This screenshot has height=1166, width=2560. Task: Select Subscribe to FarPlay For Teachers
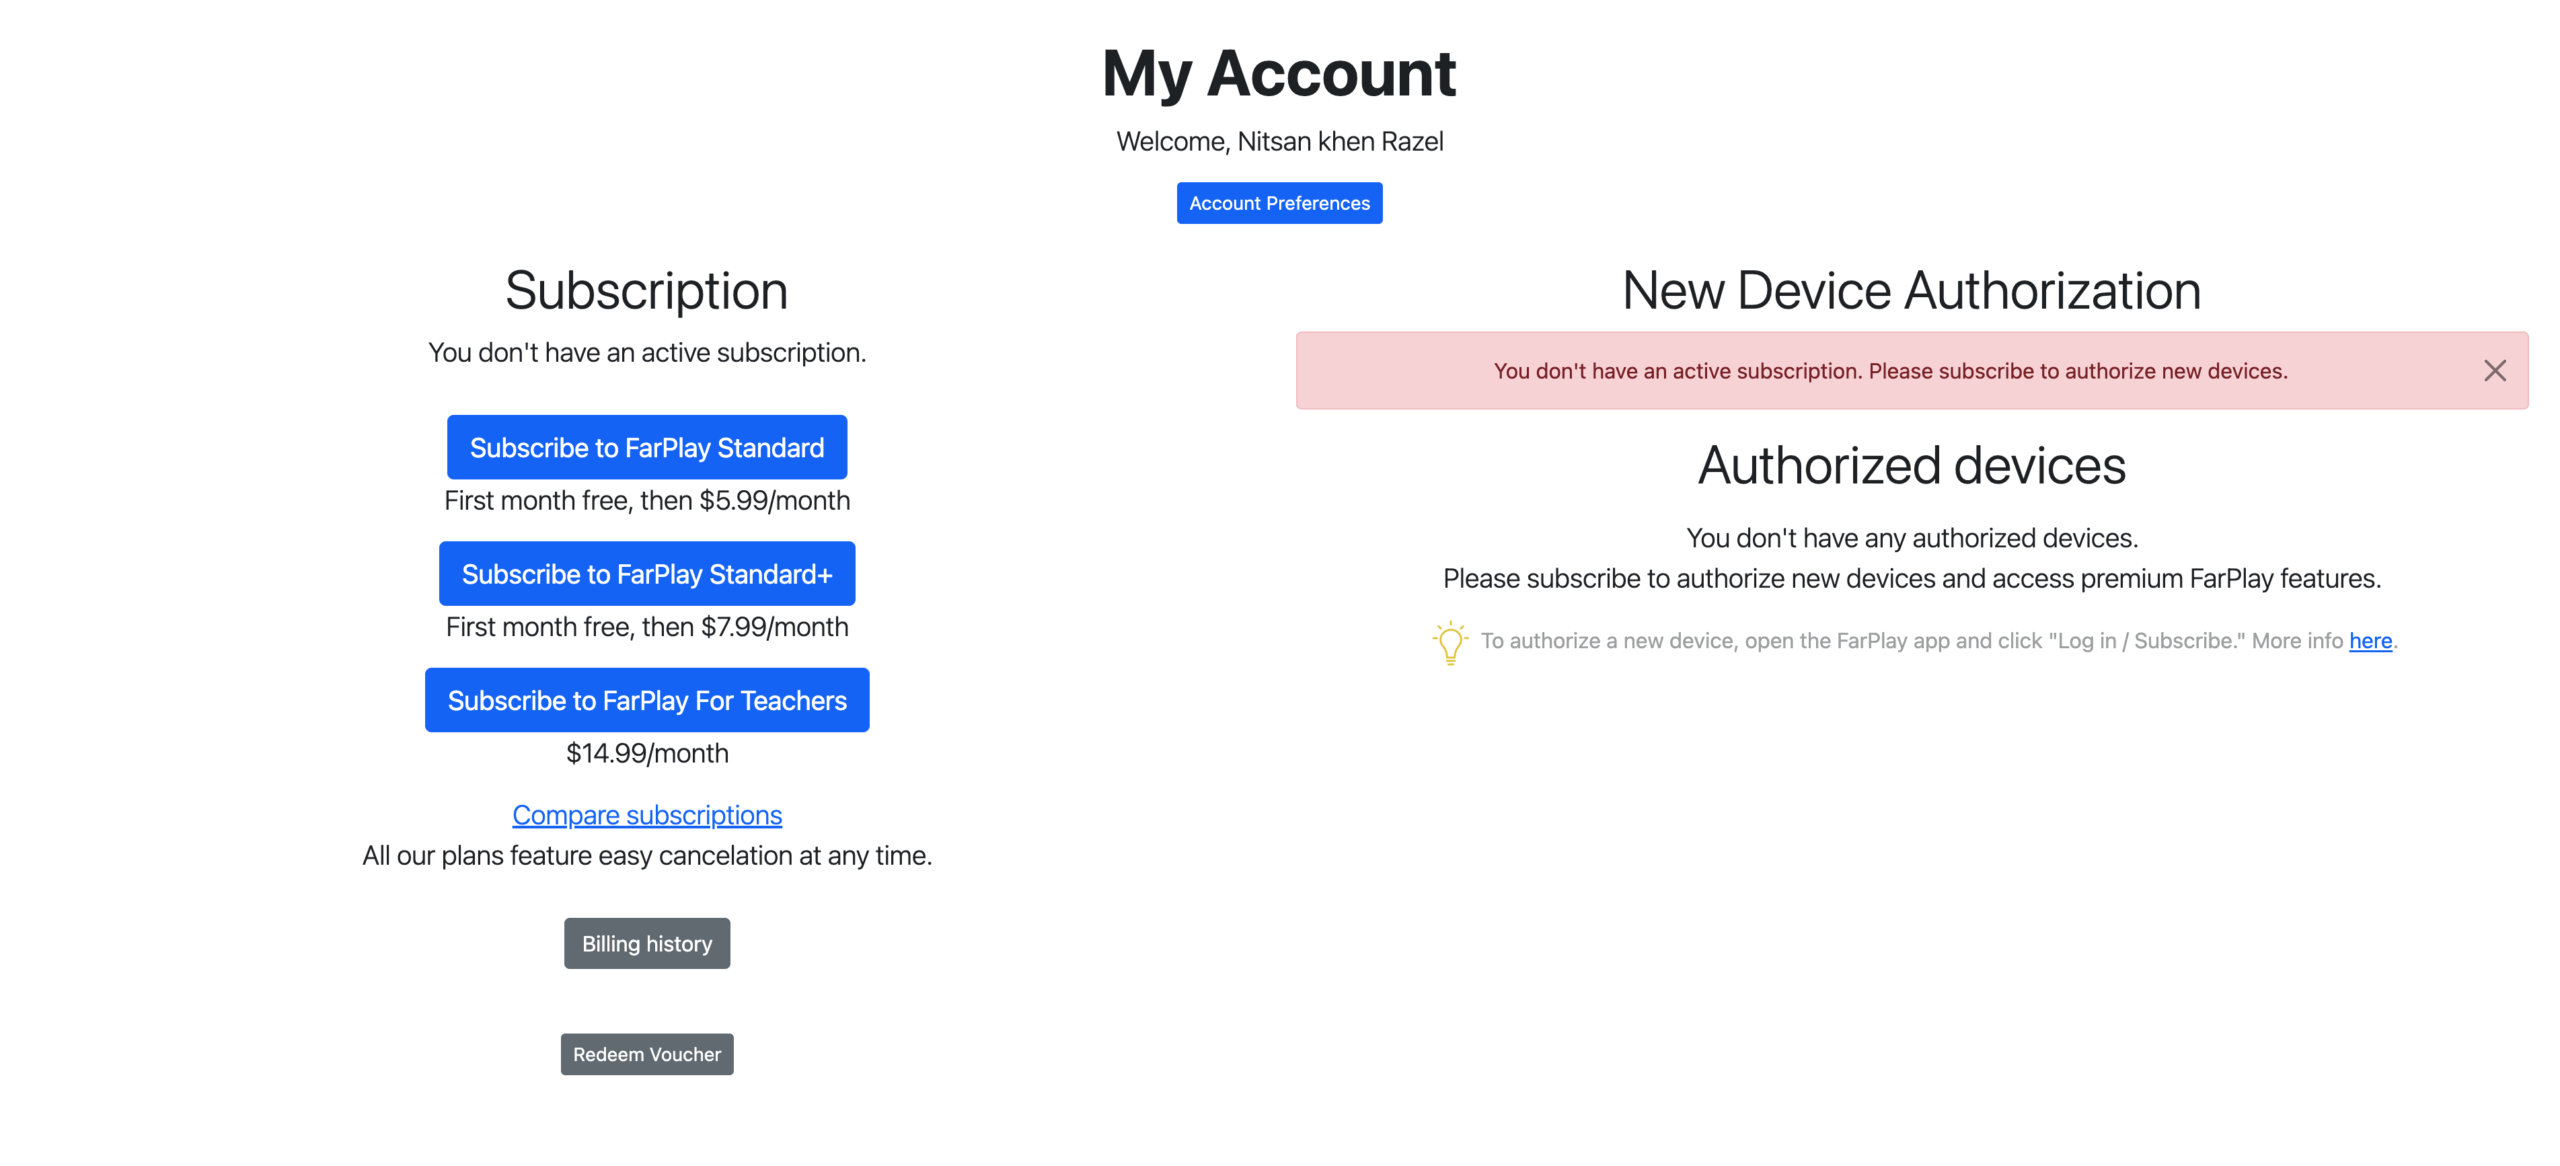pyautogui.click(x=646, y=700)
